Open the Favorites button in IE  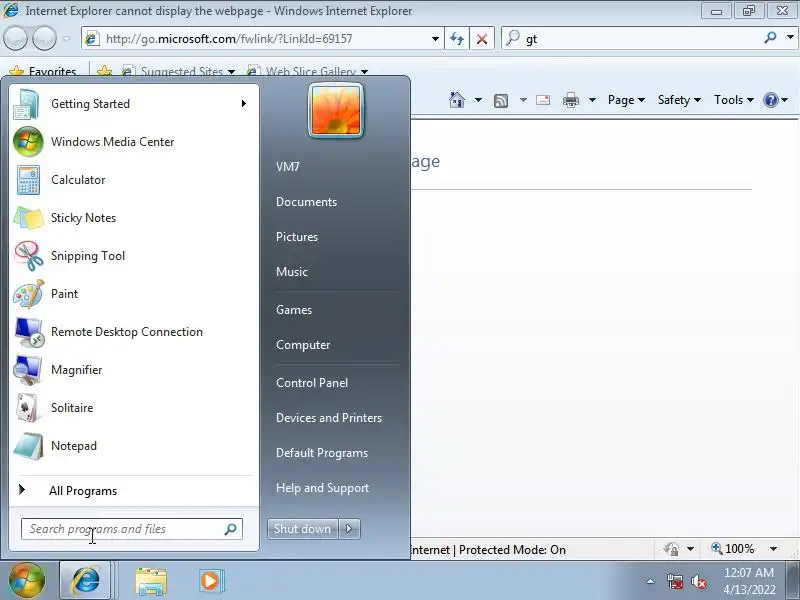[x=43, y=71]
